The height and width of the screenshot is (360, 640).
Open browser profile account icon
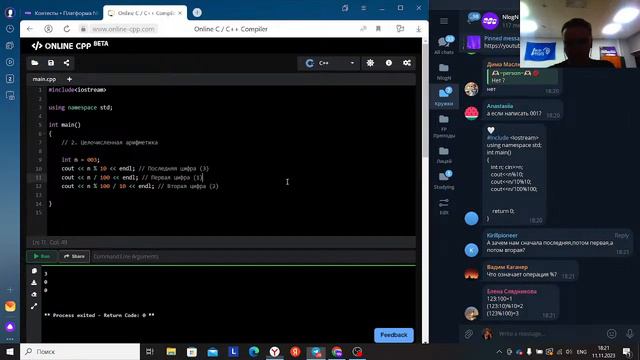coord(49,29)
